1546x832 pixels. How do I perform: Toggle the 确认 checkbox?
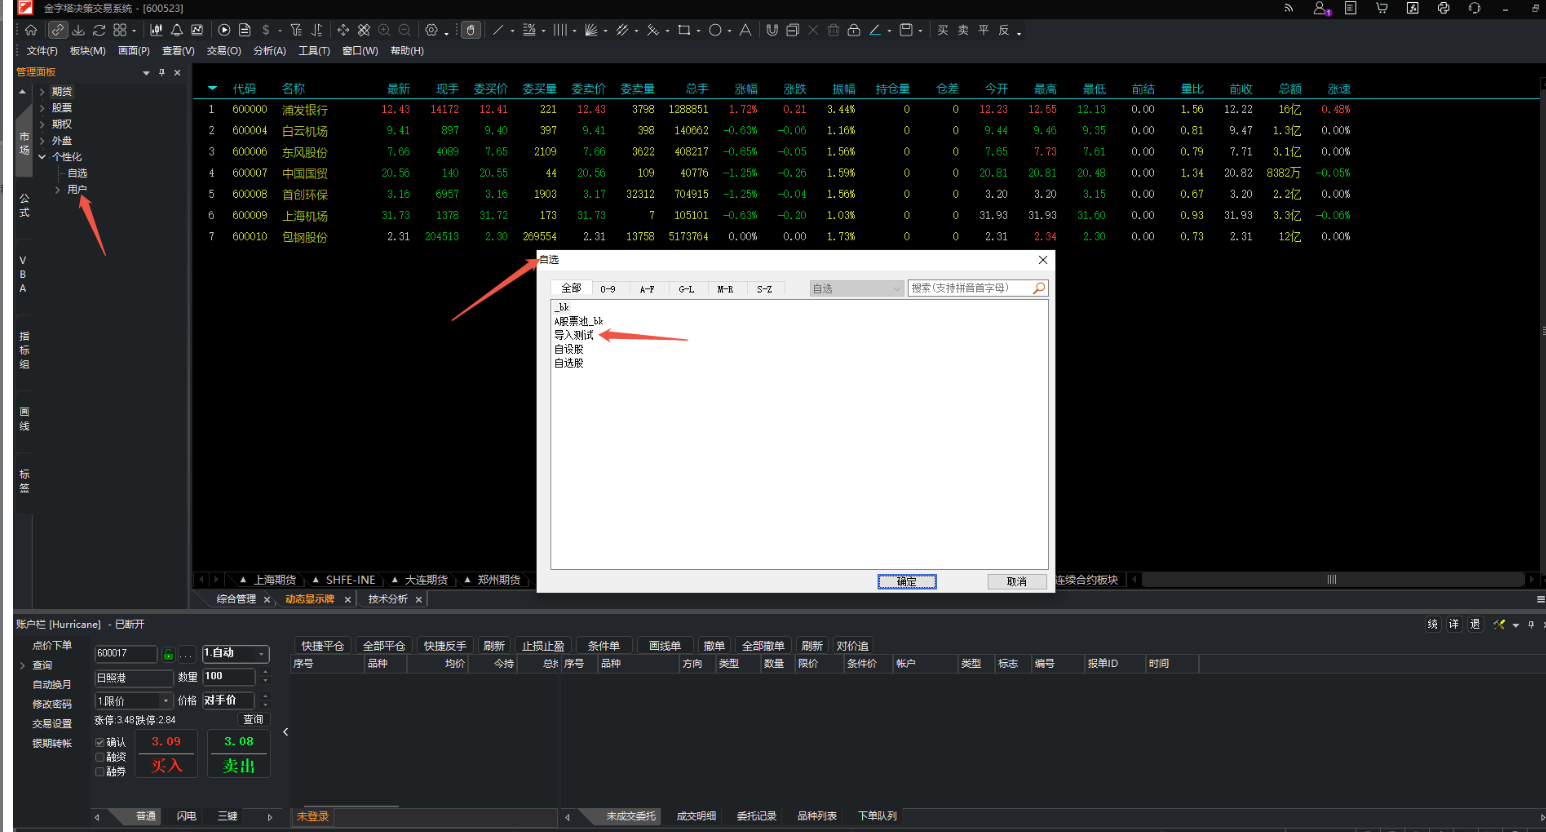(x=100, y=742)
